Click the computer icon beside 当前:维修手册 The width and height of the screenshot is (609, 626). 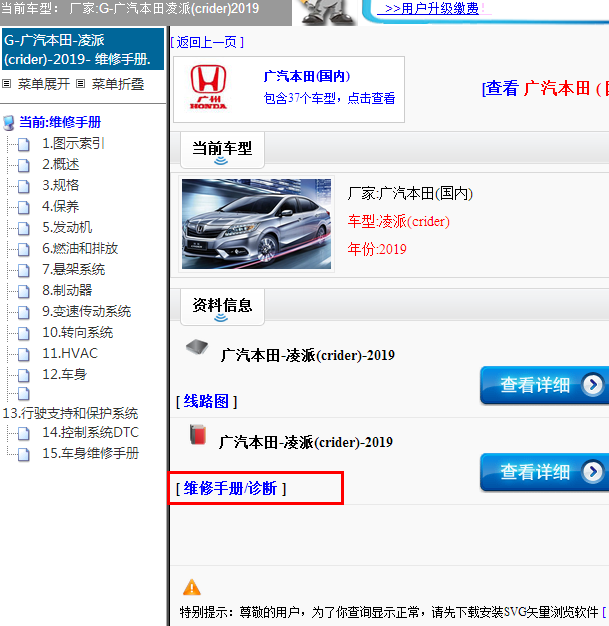(x=8, y=123)
